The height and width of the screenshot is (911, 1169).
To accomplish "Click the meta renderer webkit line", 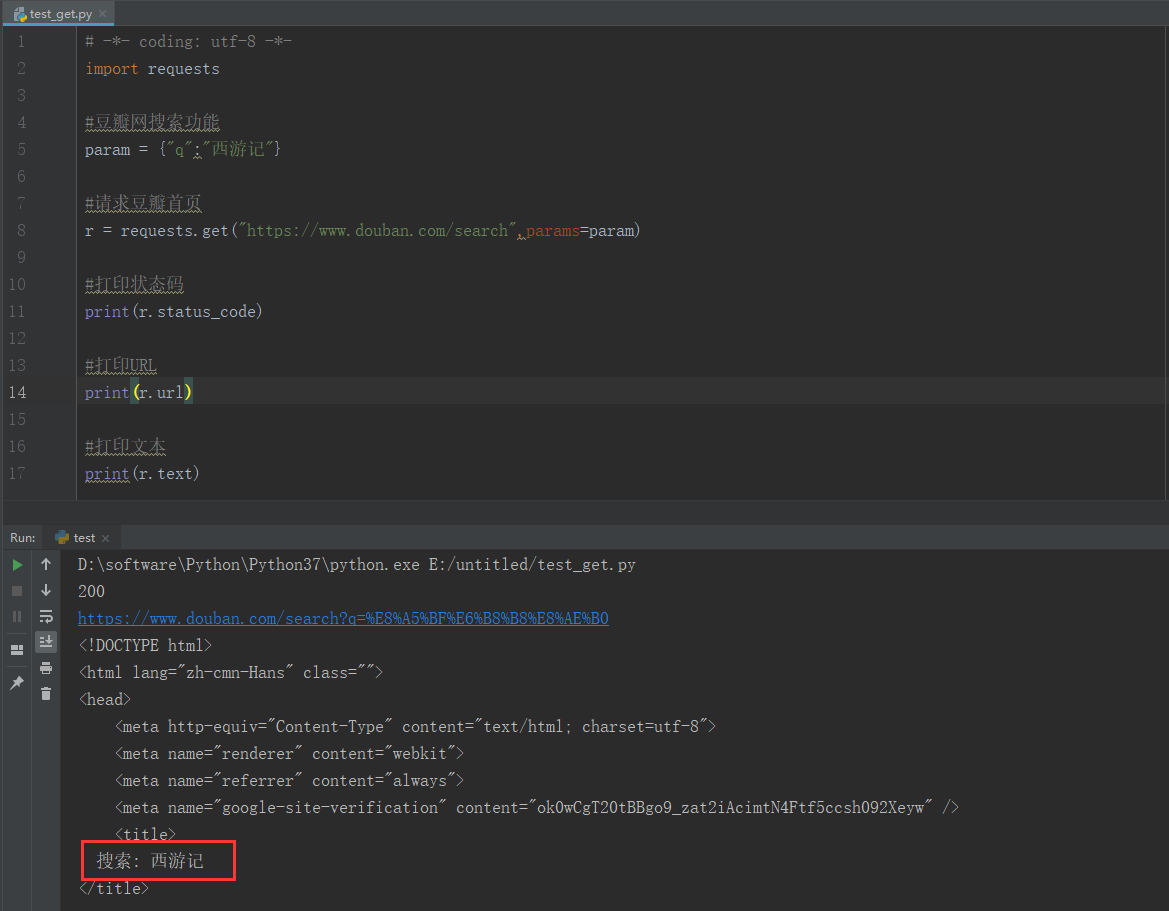I will 289,754.
